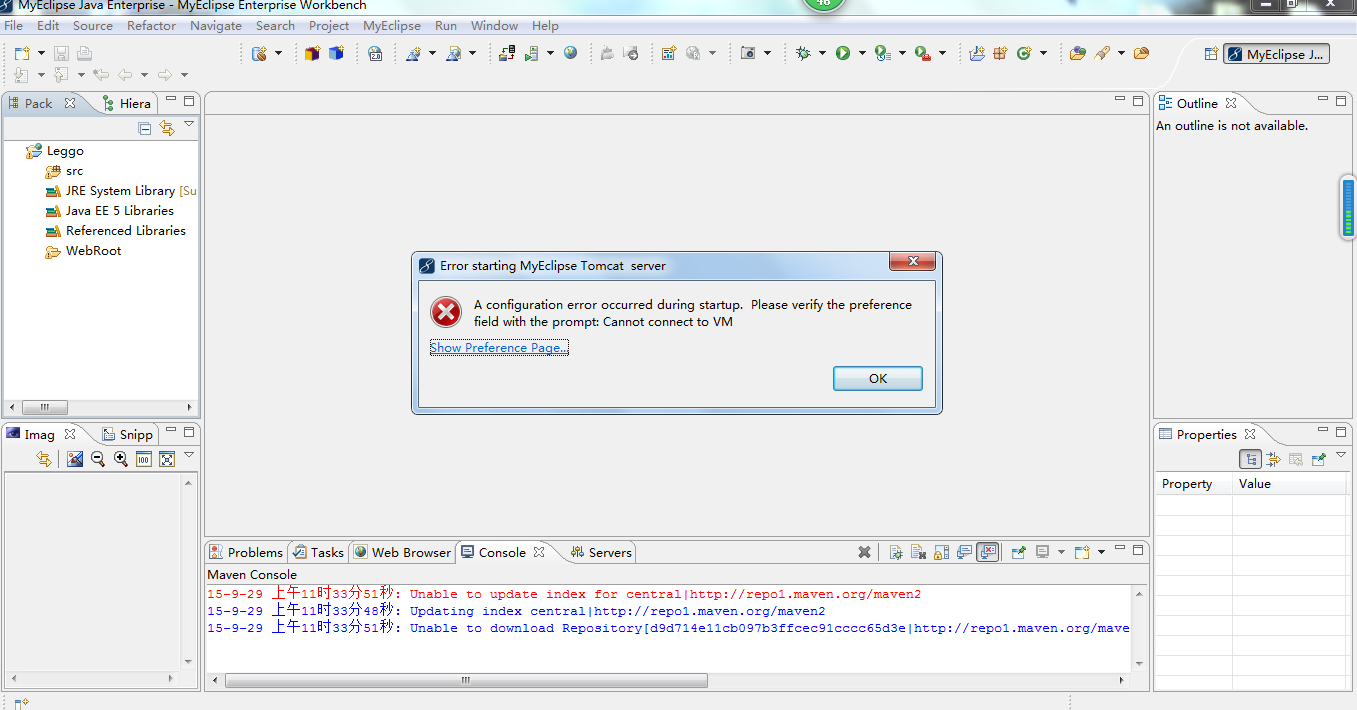Viewport: 1357px width, 710px height.
Task: Toggle Show Console When Output Changes button
Action: click(x=964, y=552)
